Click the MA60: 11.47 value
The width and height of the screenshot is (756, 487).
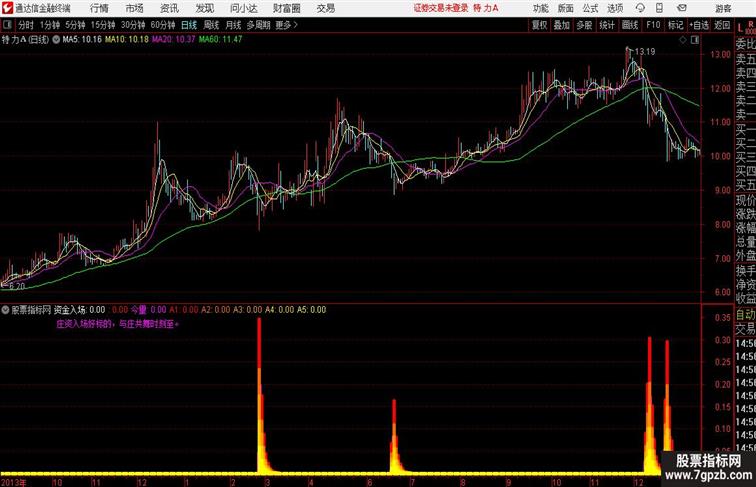(x=220, y=40)
